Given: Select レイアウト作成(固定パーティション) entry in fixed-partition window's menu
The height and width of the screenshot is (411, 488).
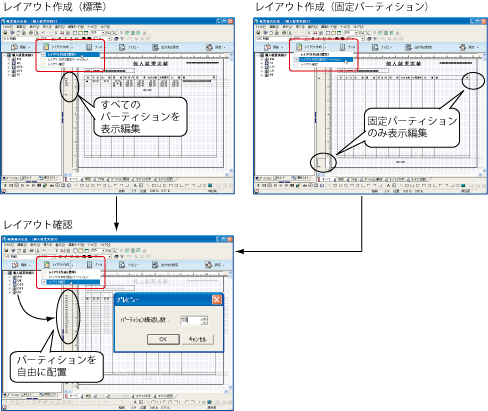Looking at the screenshot, I should [323, 59].
